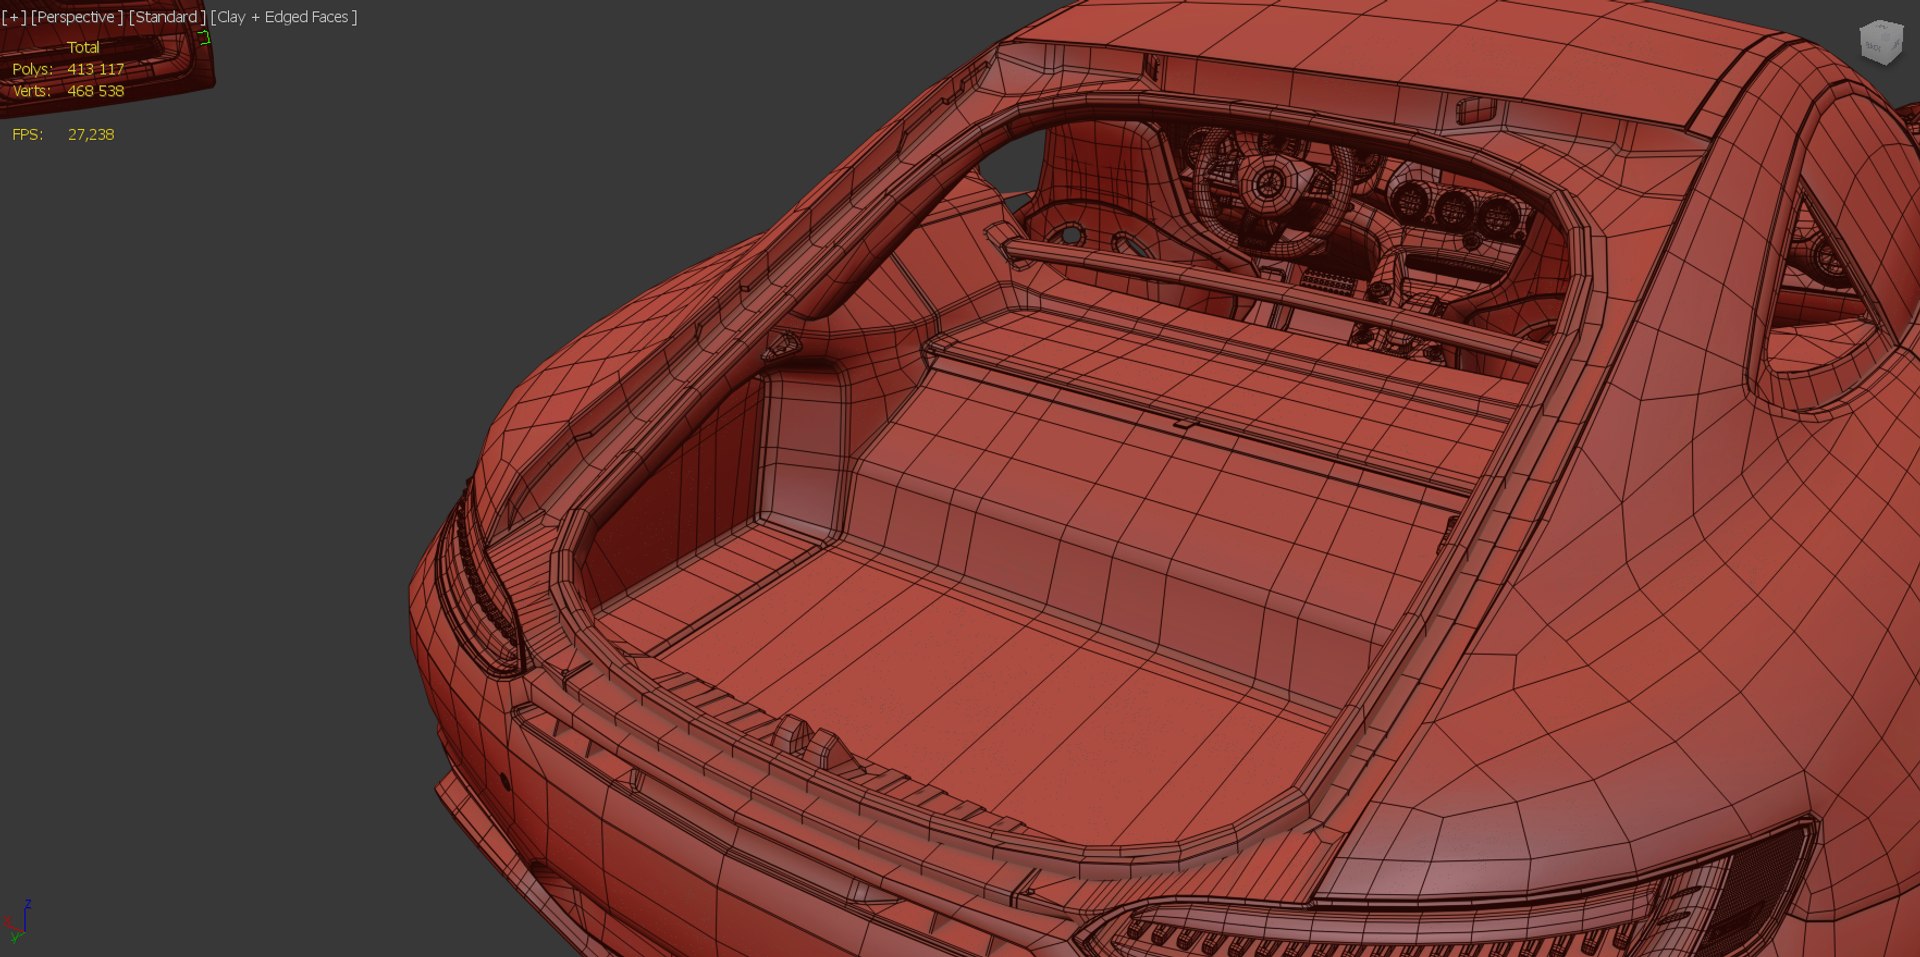Viewport: 1920px width, 957px height.
Task: Click the FPS value 27,238
Action: [x=91, y=134]
